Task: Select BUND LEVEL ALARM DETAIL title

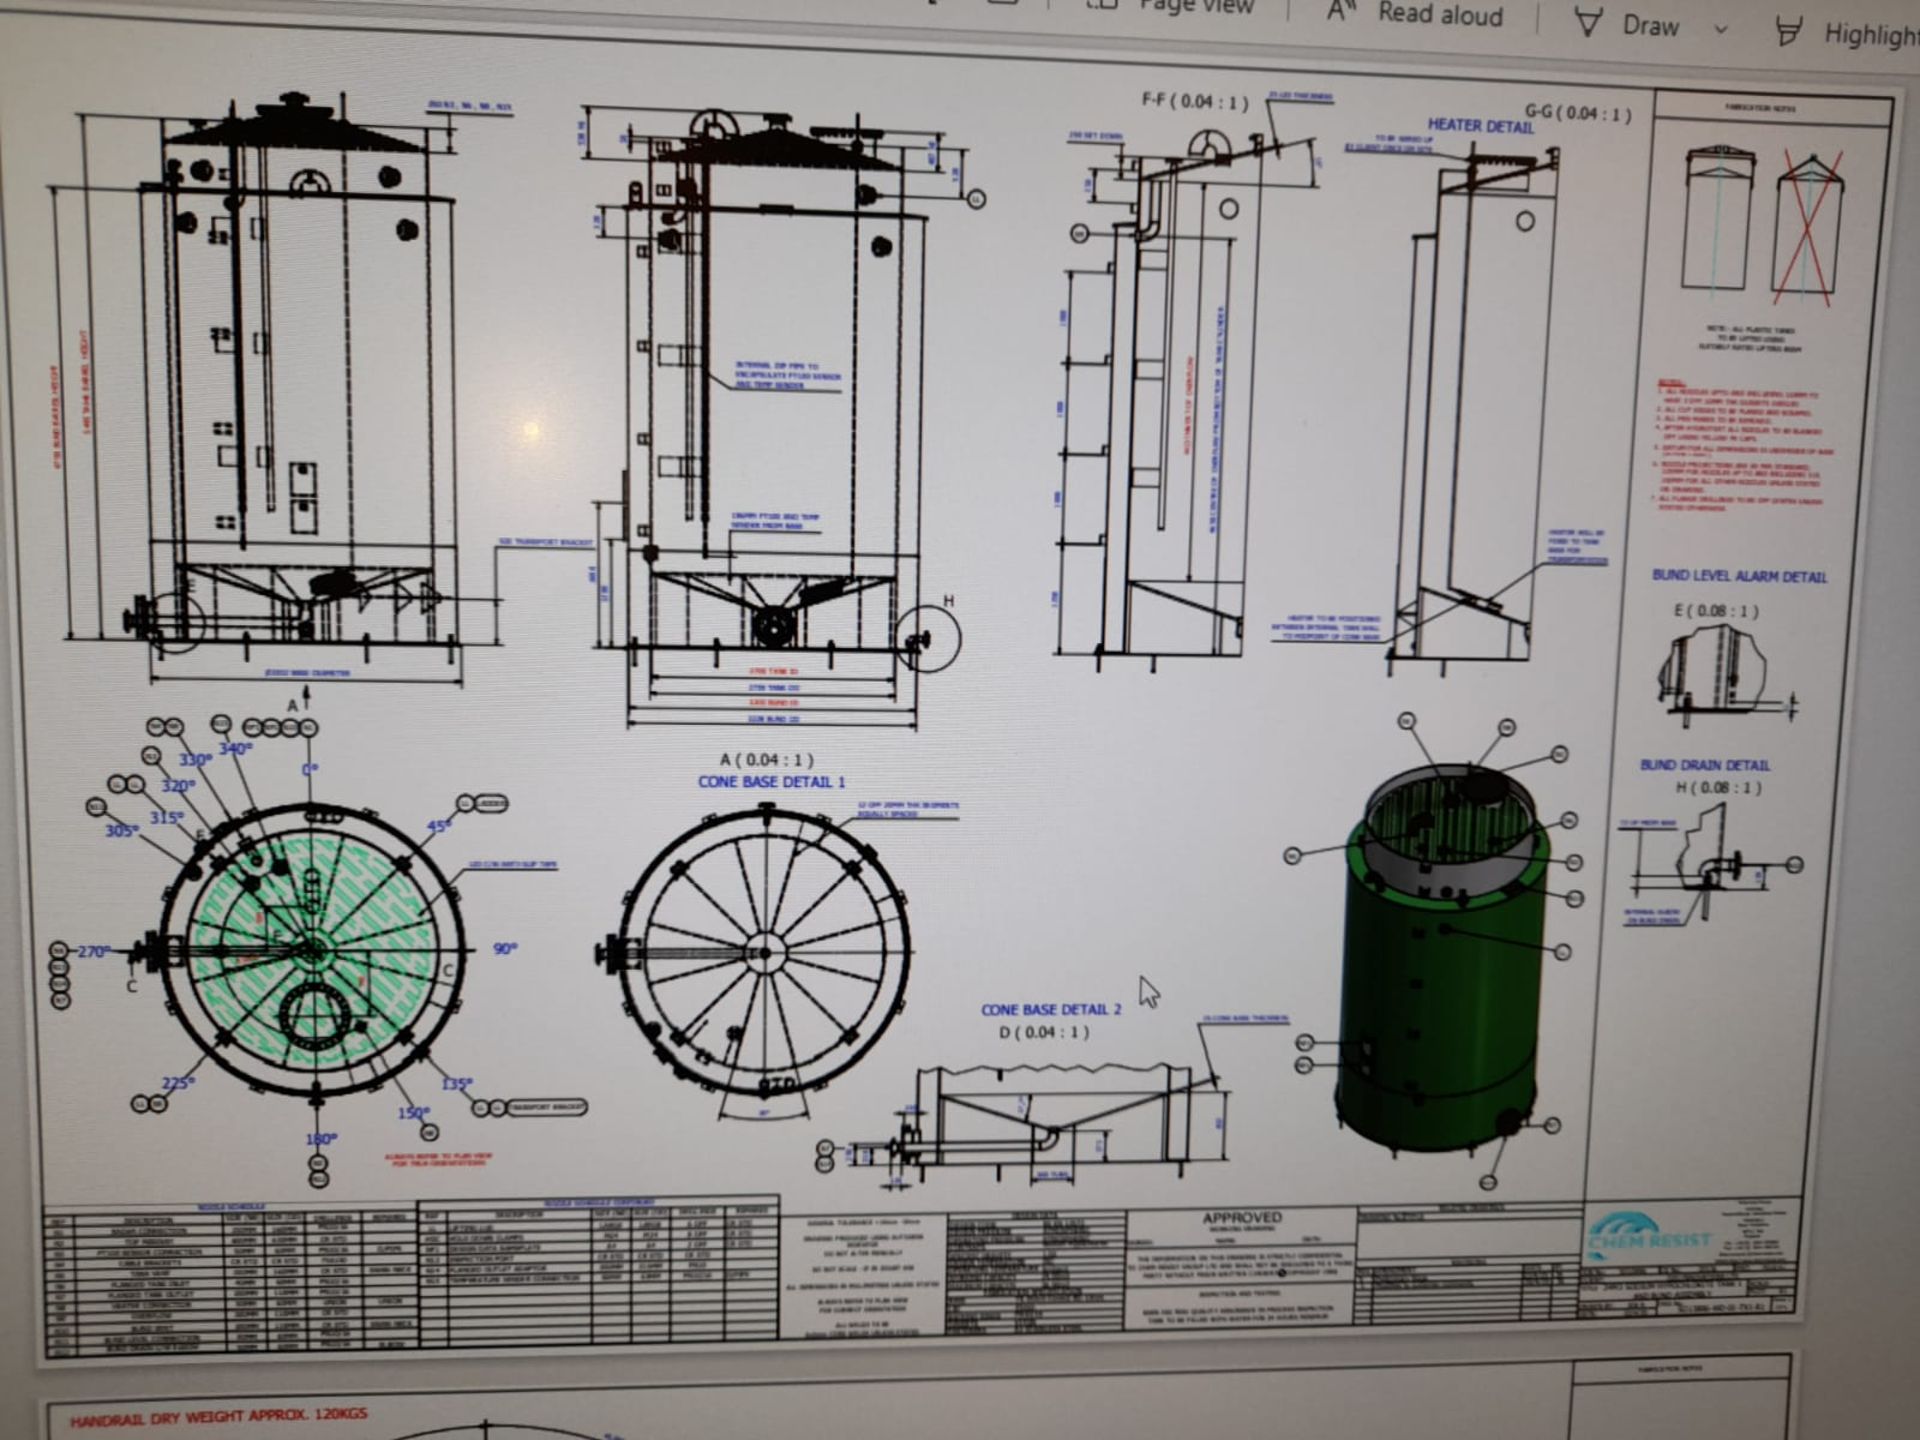Action: 1739,576
